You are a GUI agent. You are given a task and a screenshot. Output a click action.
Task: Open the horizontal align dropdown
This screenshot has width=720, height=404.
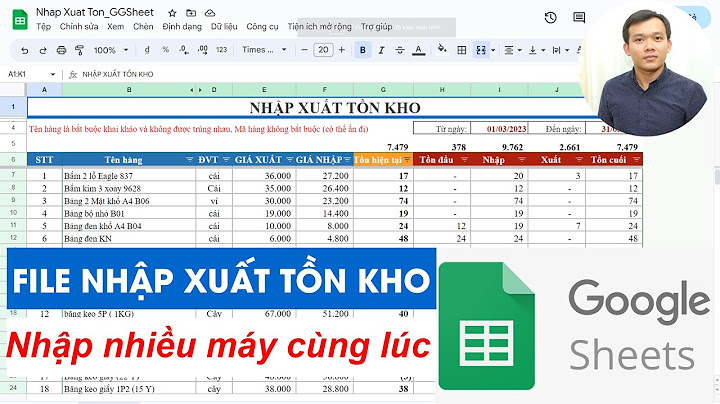(513, 50)
